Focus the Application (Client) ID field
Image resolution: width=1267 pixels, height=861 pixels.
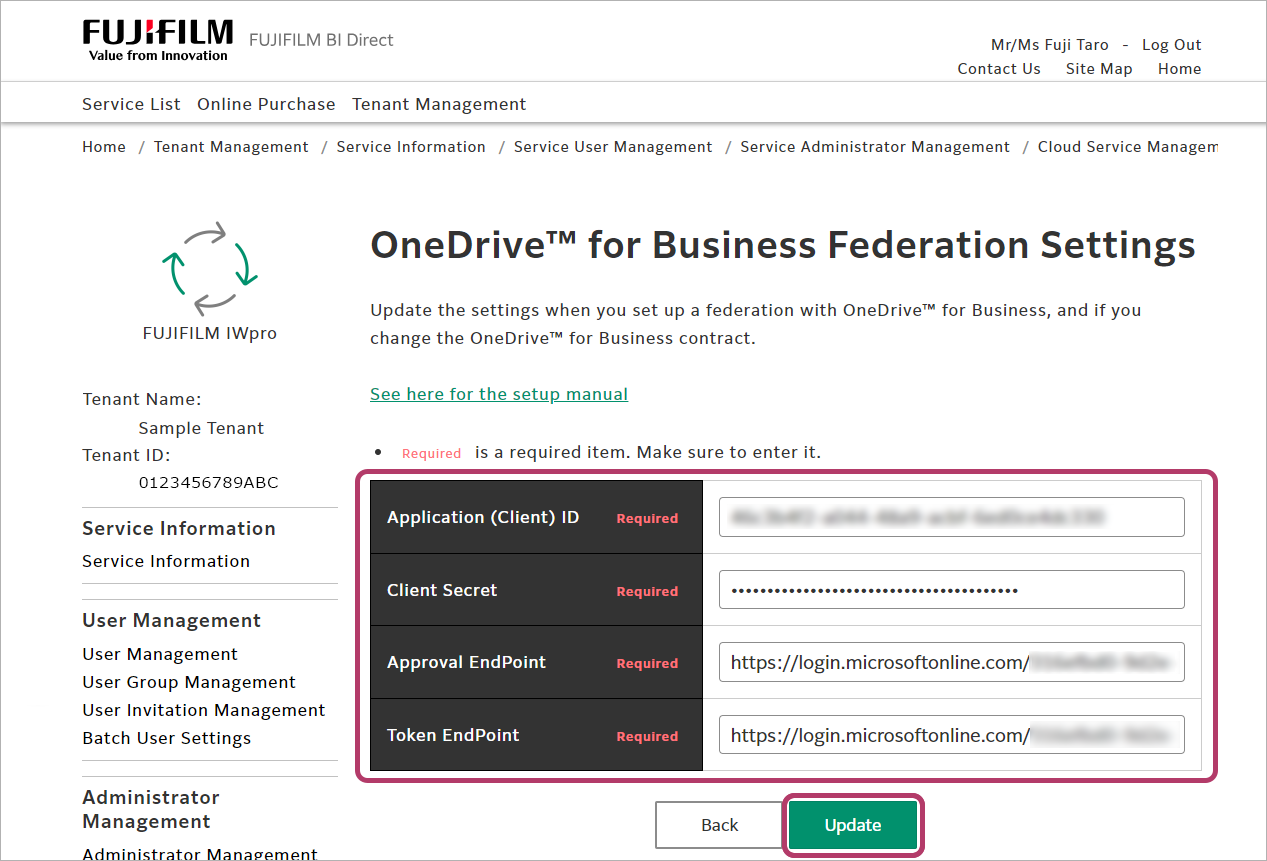pos(951,517)
